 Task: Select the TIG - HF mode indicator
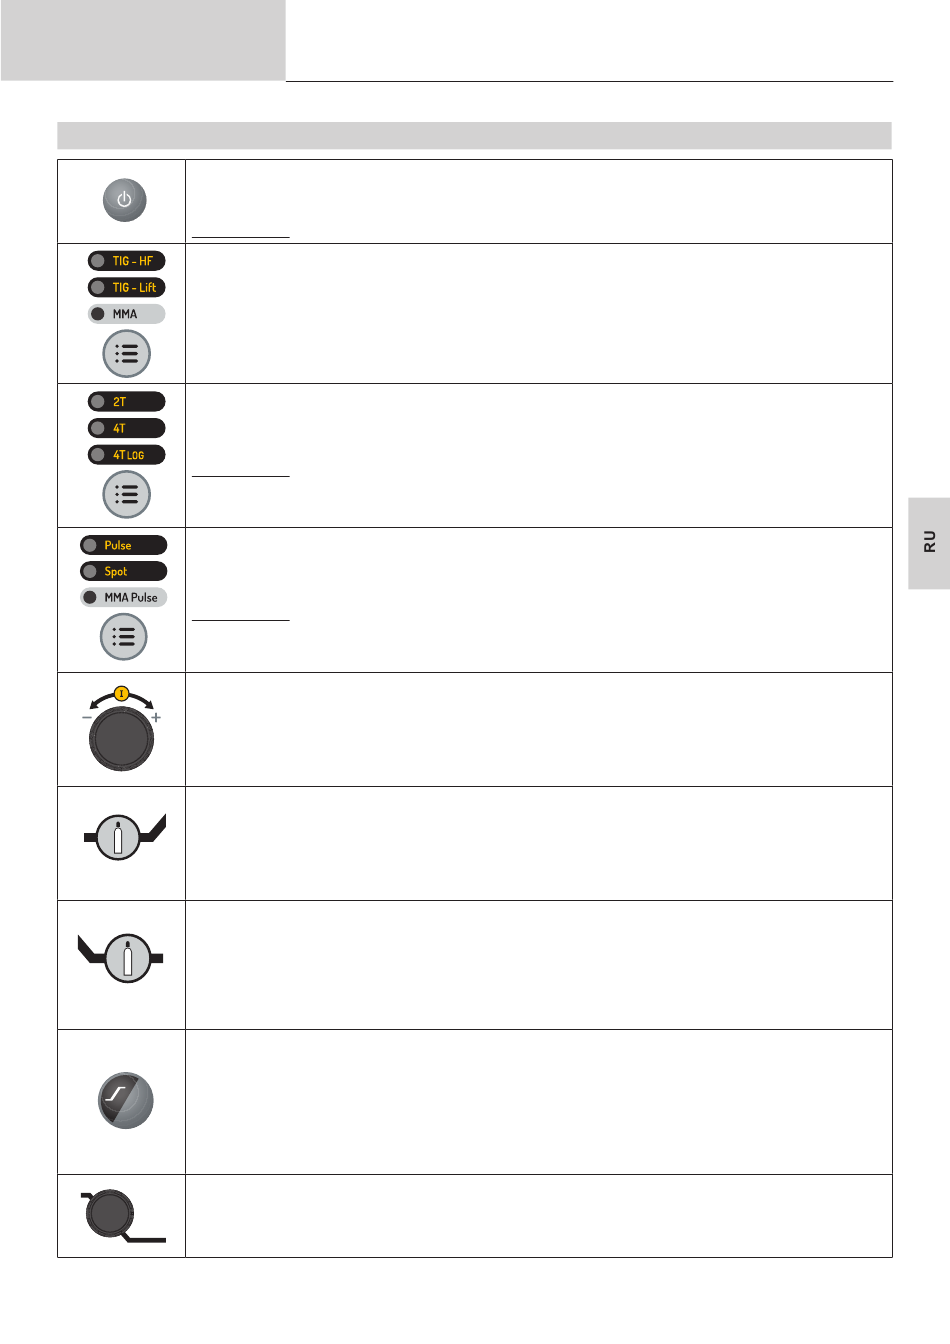click(126, 261)
